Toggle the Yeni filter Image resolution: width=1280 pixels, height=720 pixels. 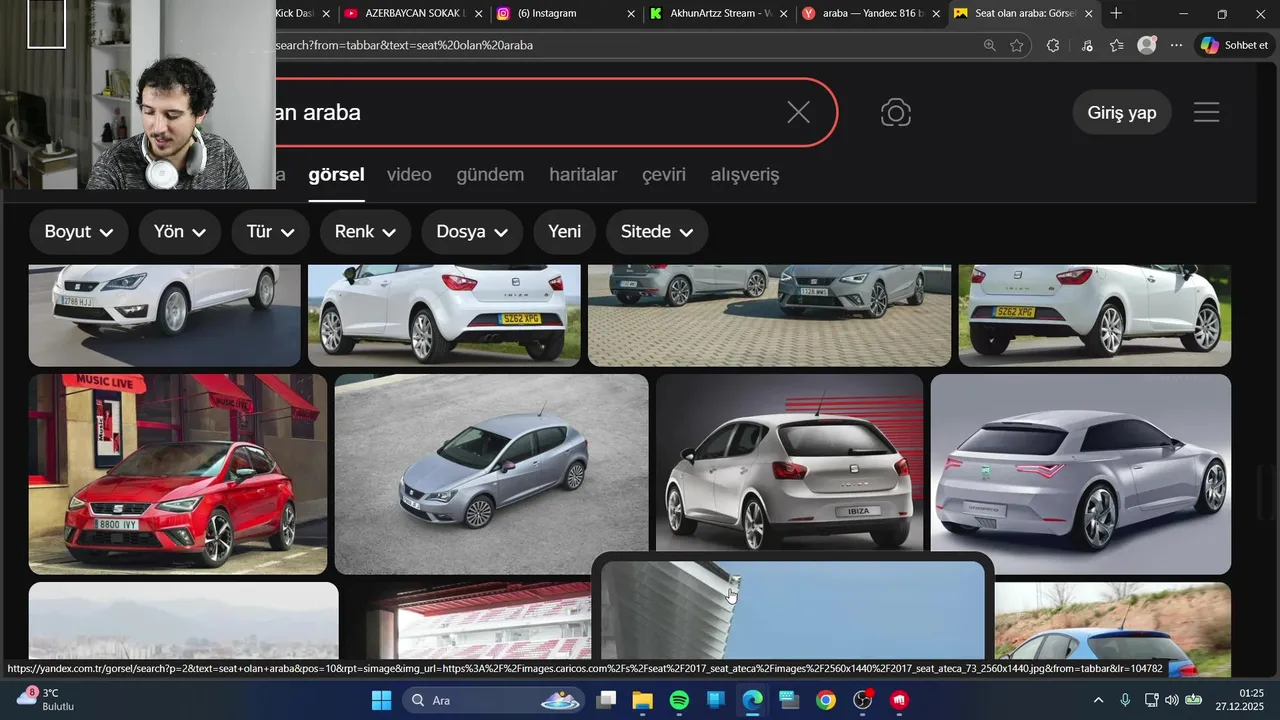coord(565,232)
